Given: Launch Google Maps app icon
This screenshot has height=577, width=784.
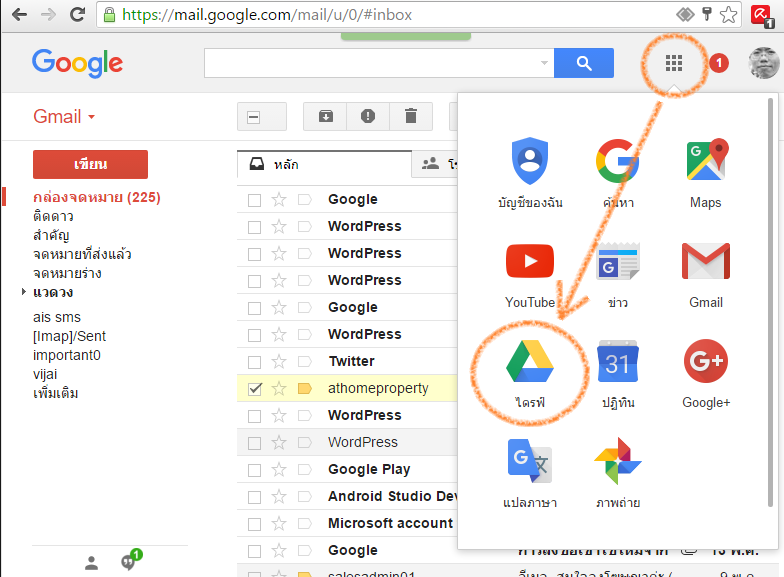Looking at the screenshot, I should pos(705,162).
